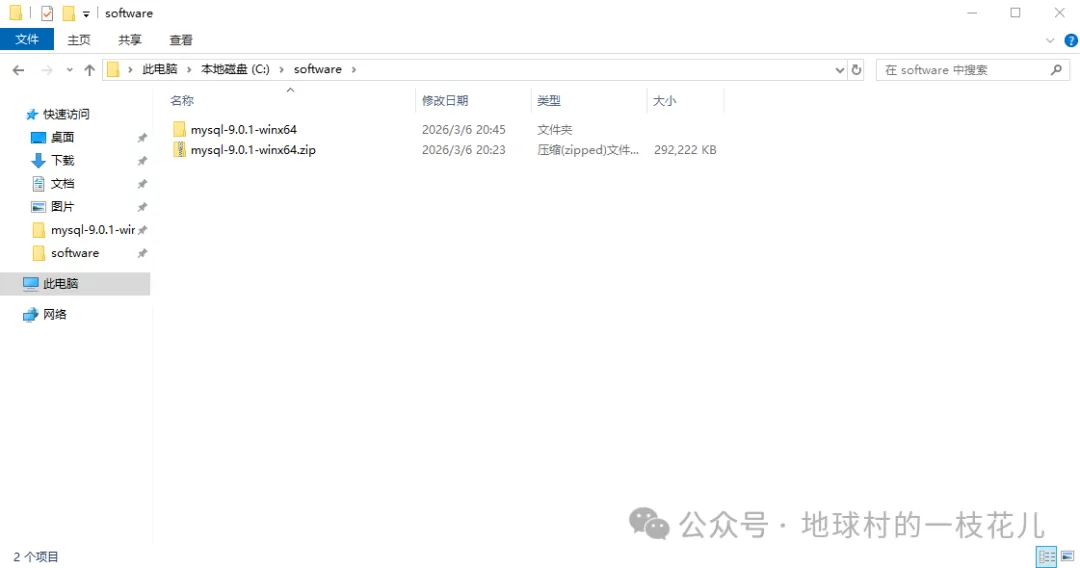Click software breadcrumb in address bar

(318, 69)
